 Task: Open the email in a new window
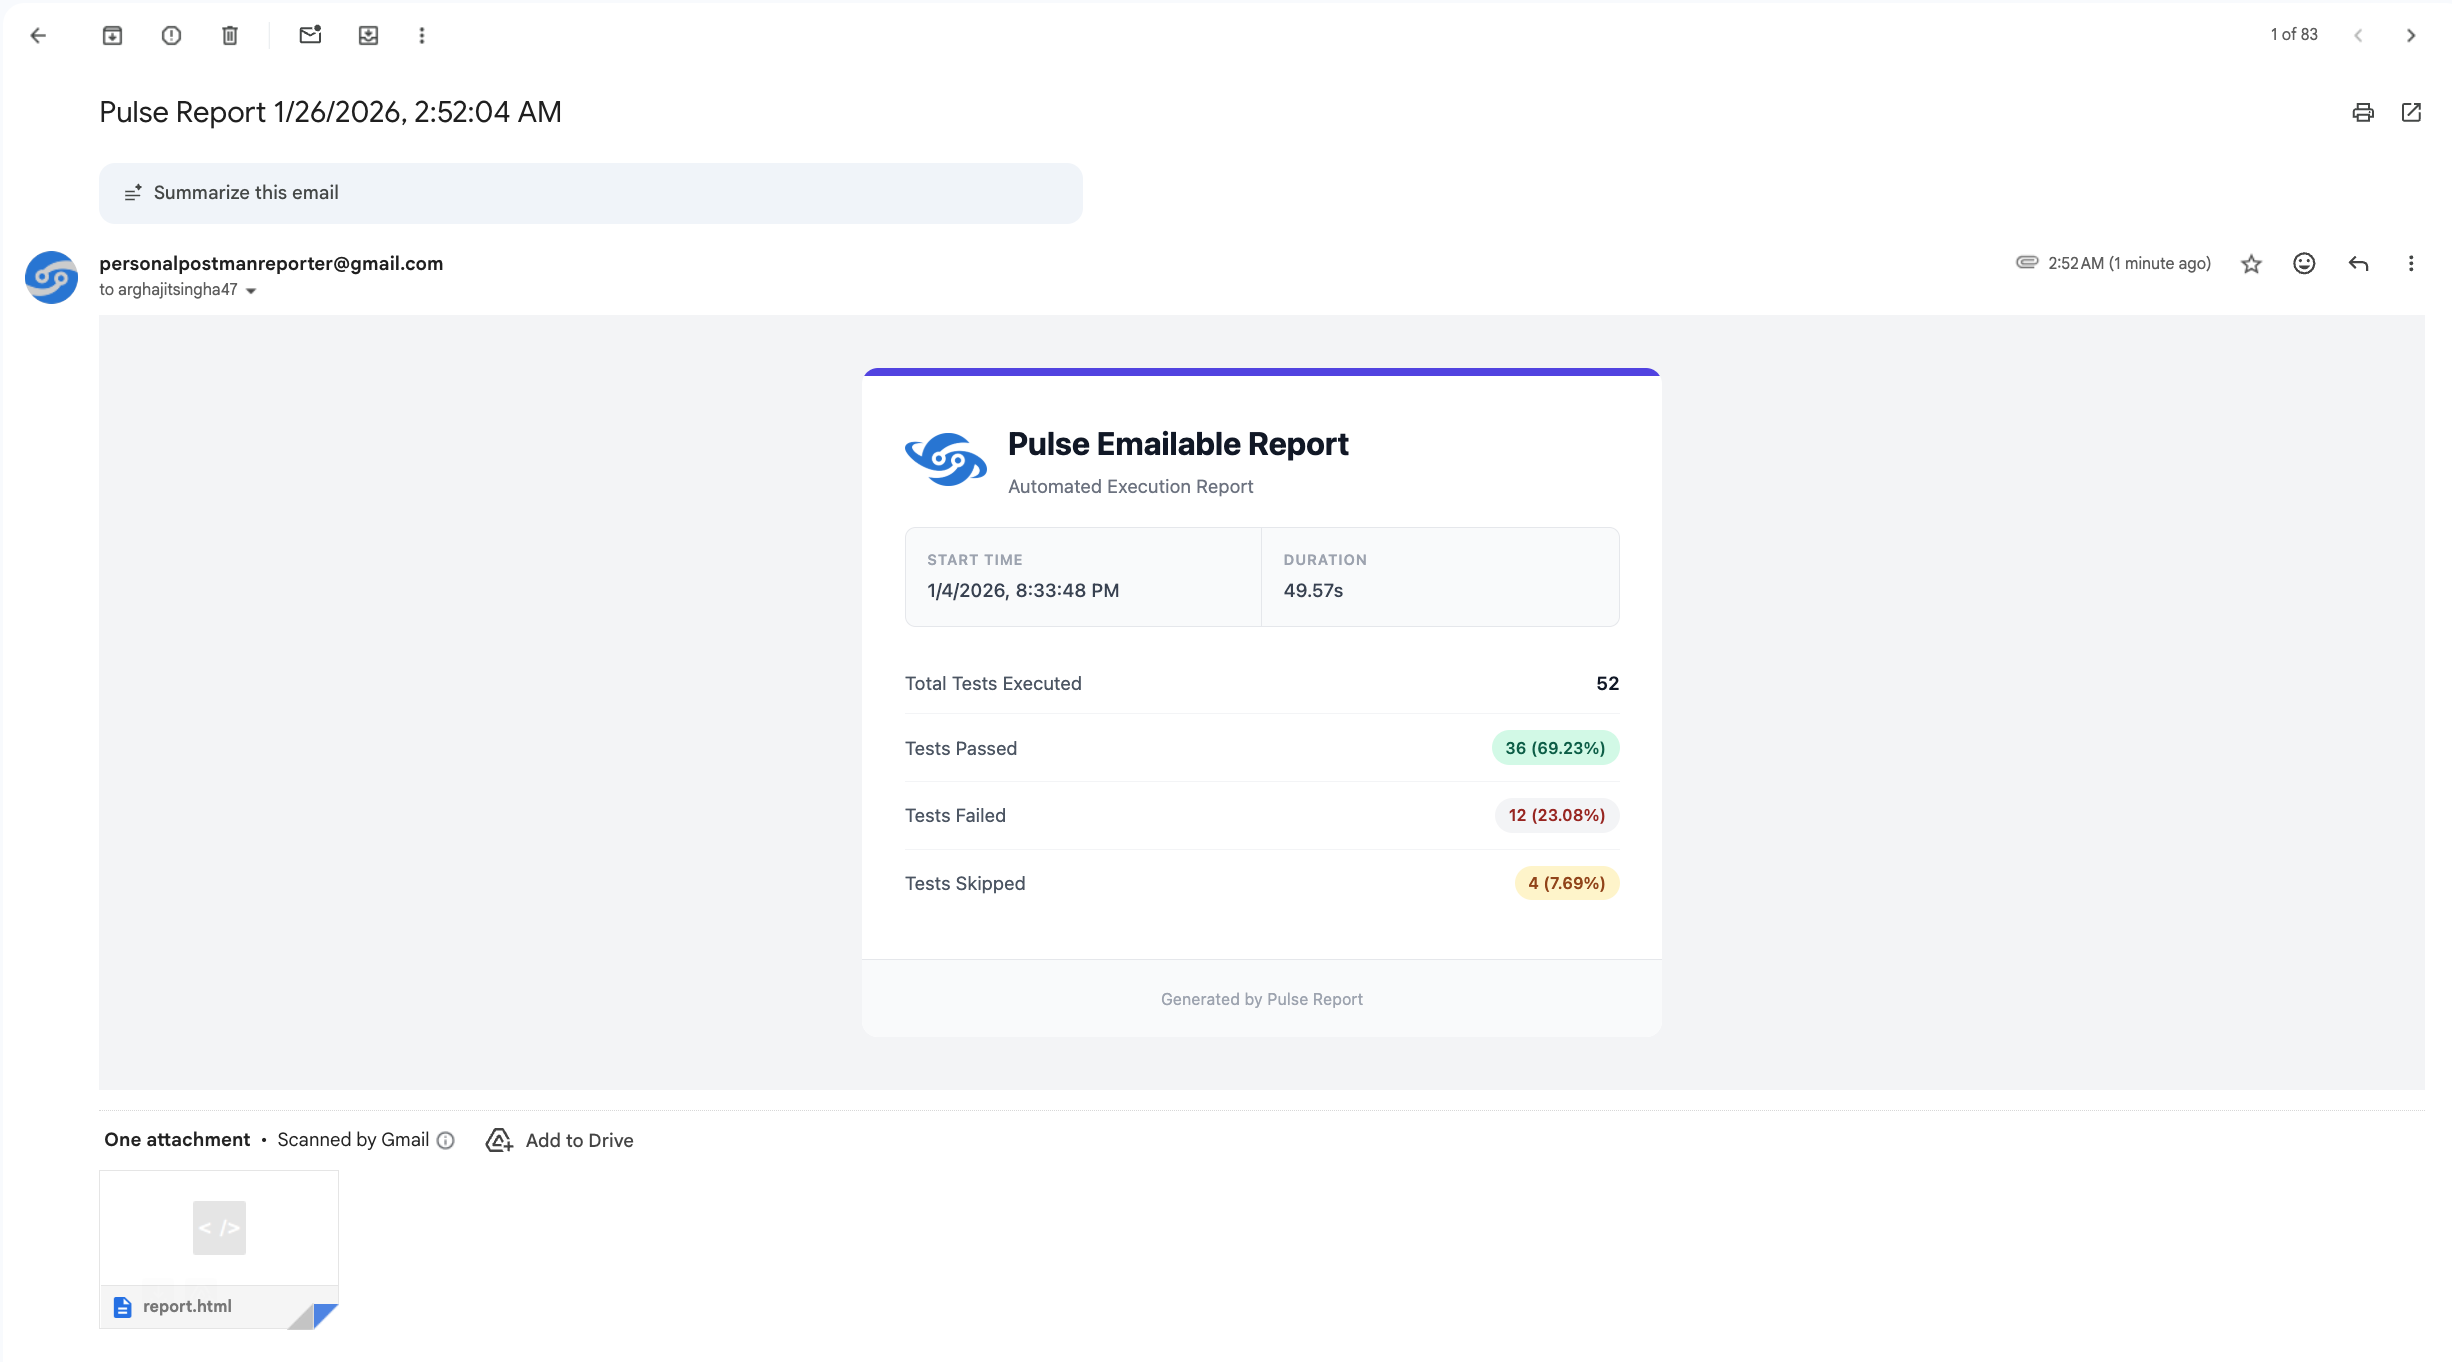click(2411, 112)
